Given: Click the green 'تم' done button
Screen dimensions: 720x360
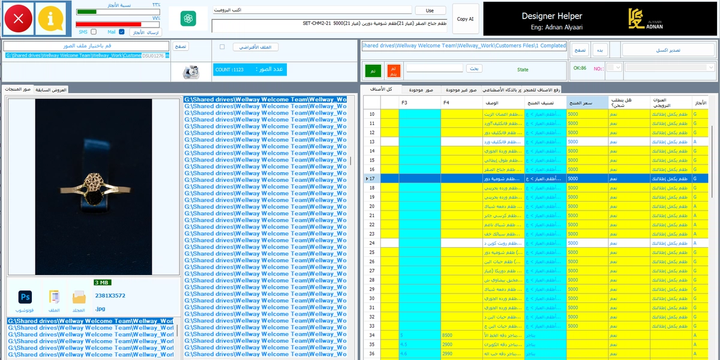Looking at the screenshot, I should pyautogui.click(x=373, y=71).
